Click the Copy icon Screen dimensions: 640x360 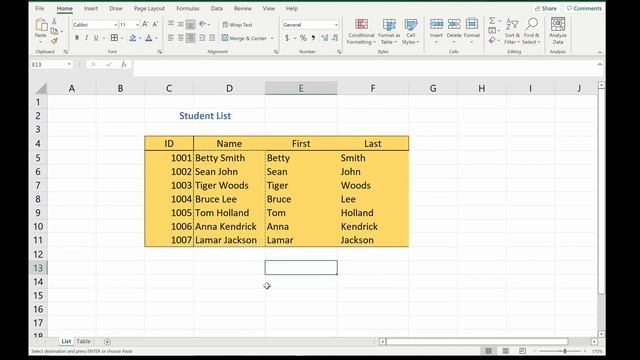coord(54,31)
